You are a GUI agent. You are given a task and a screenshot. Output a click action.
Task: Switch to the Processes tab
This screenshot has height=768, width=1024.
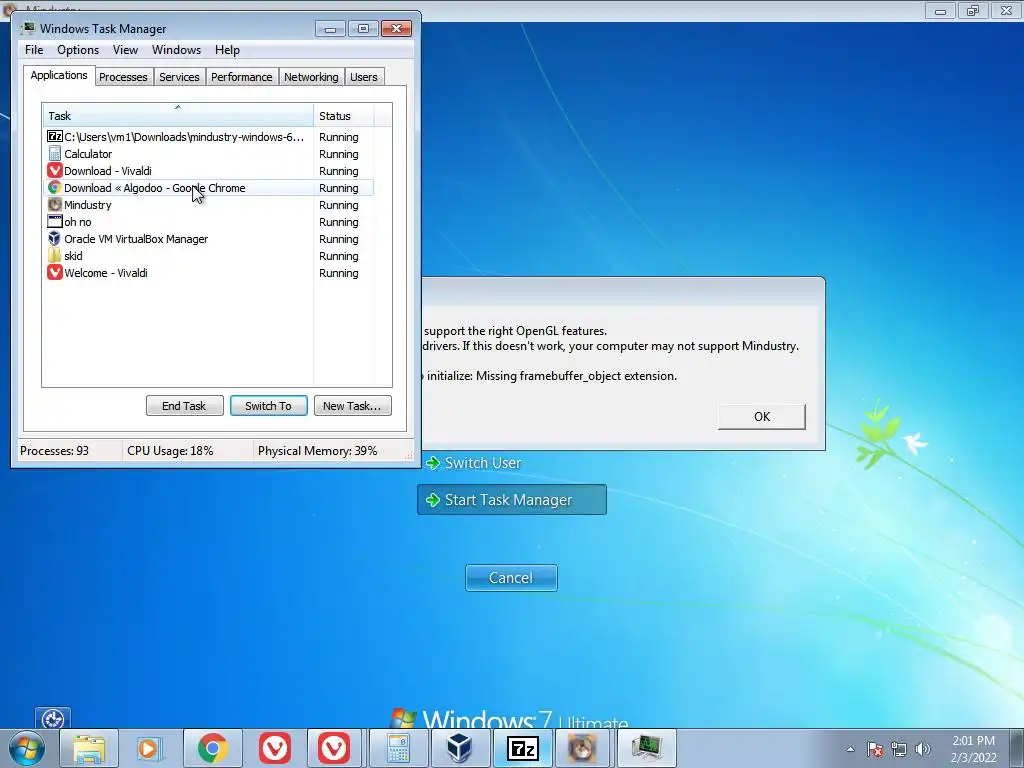123,77
